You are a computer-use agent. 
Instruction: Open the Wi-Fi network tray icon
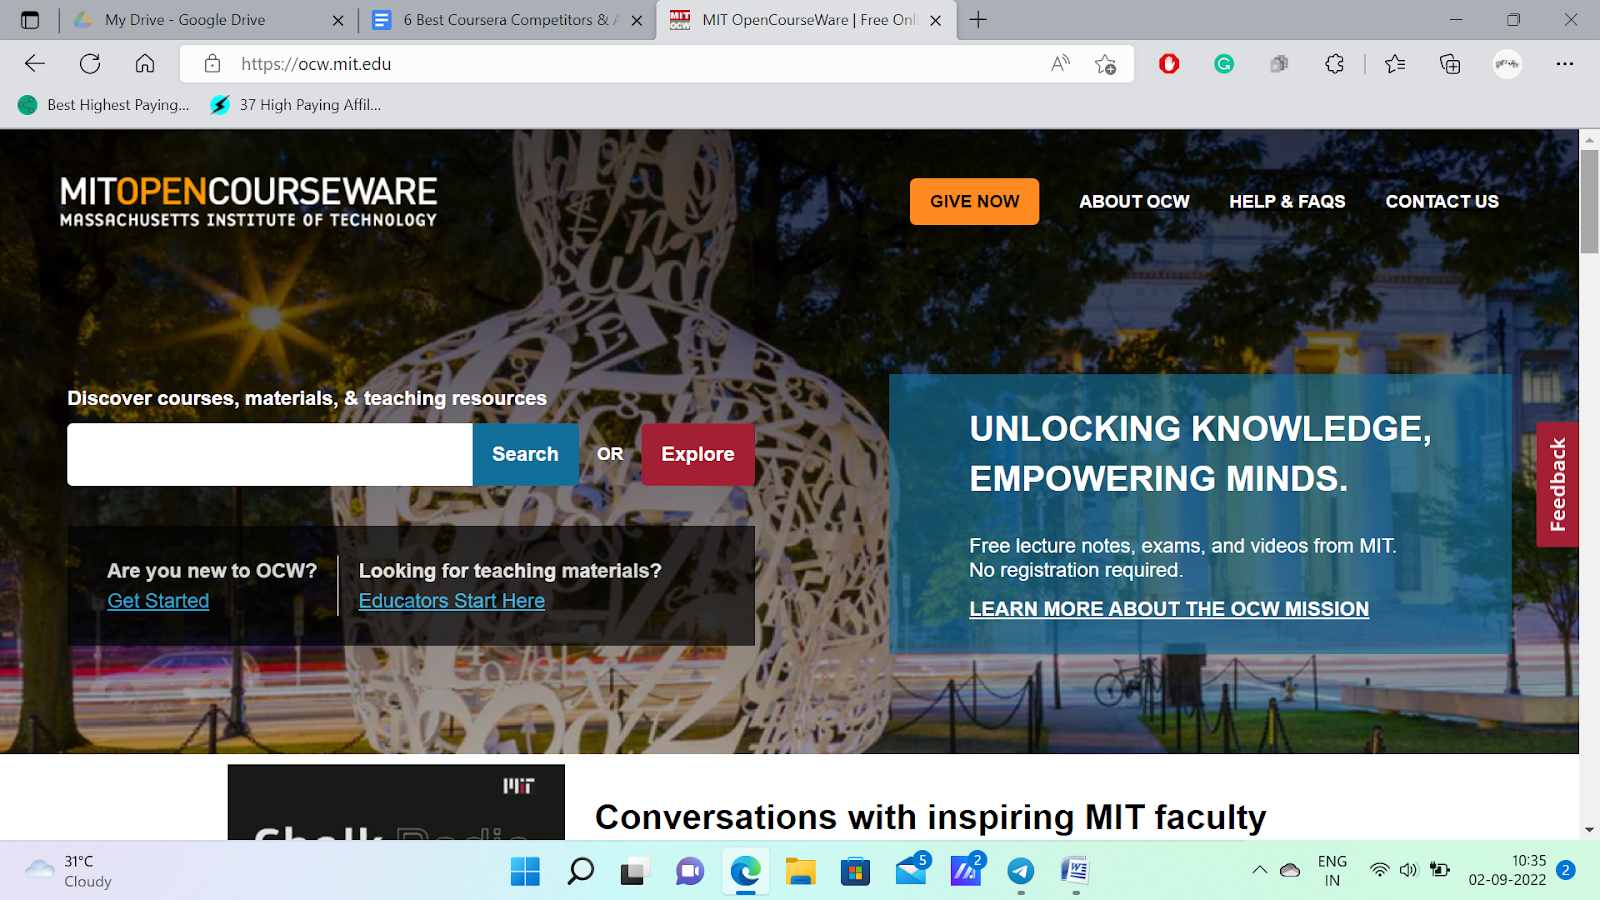1380,870
